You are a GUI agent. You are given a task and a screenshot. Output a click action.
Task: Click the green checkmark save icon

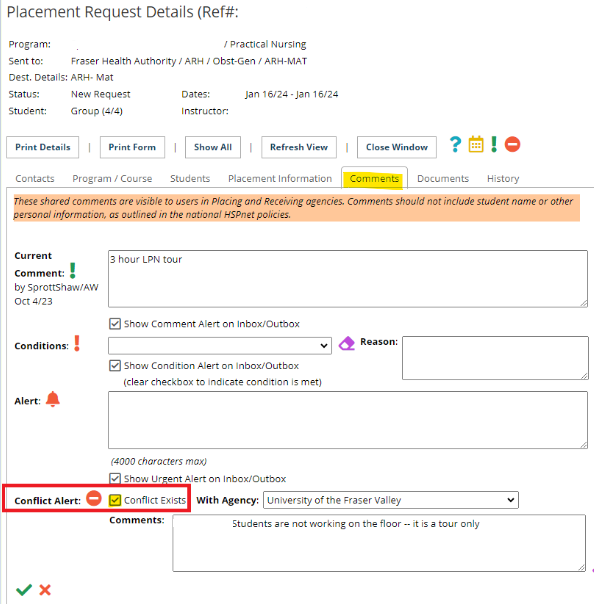point(24,590)
